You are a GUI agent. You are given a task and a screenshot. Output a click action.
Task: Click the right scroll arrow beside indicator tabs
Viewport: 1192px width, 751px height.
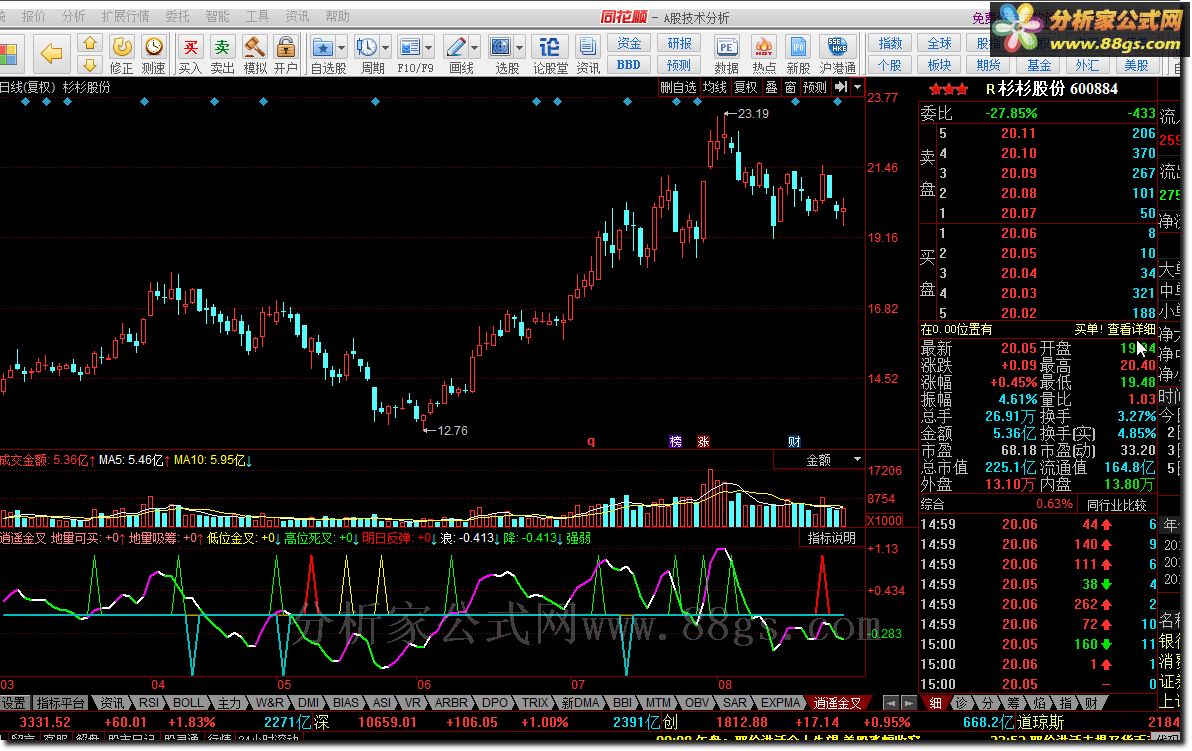[907, 702]
